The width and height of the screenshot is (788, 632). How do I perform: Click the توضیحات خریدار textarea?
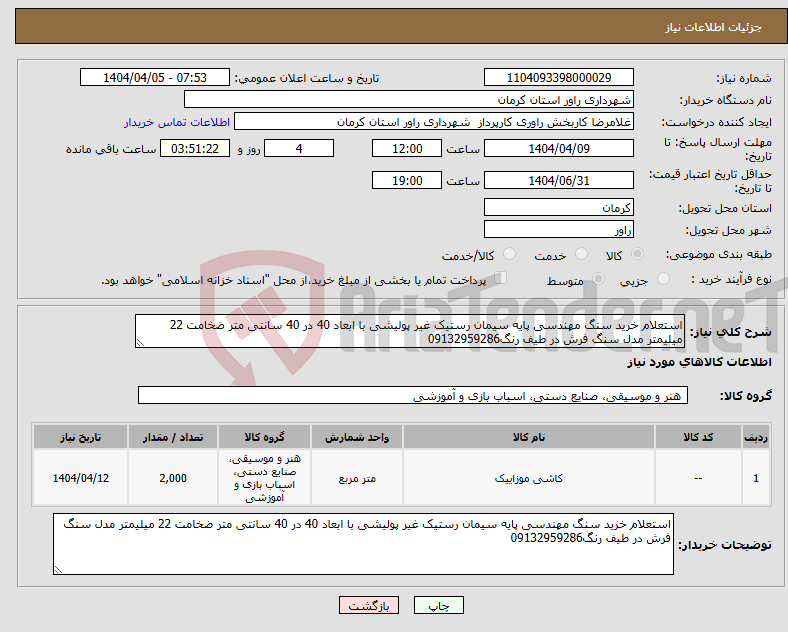363,544
